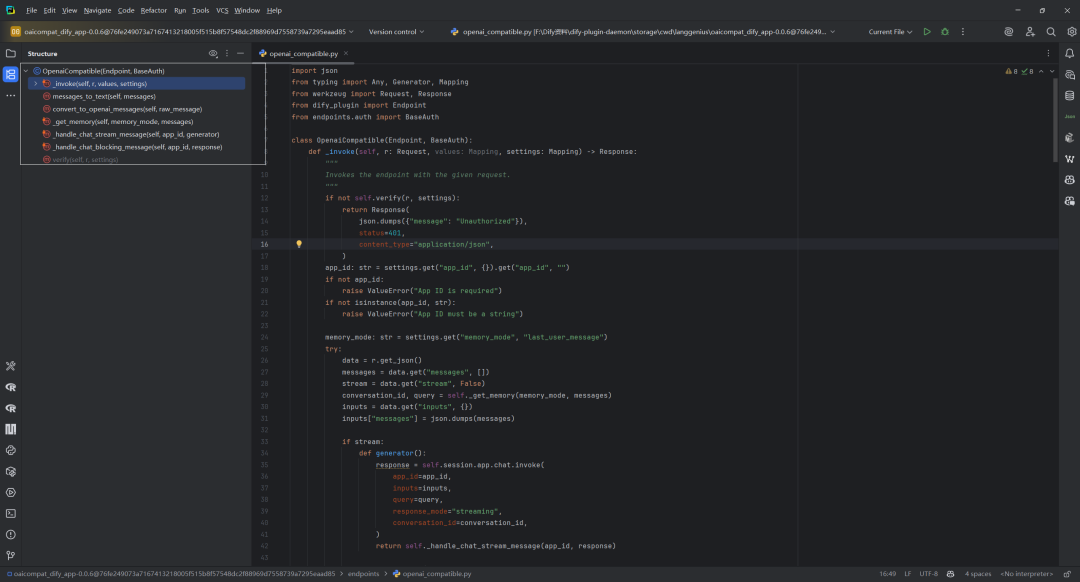Open the Terminal tool window

point(10,513)
